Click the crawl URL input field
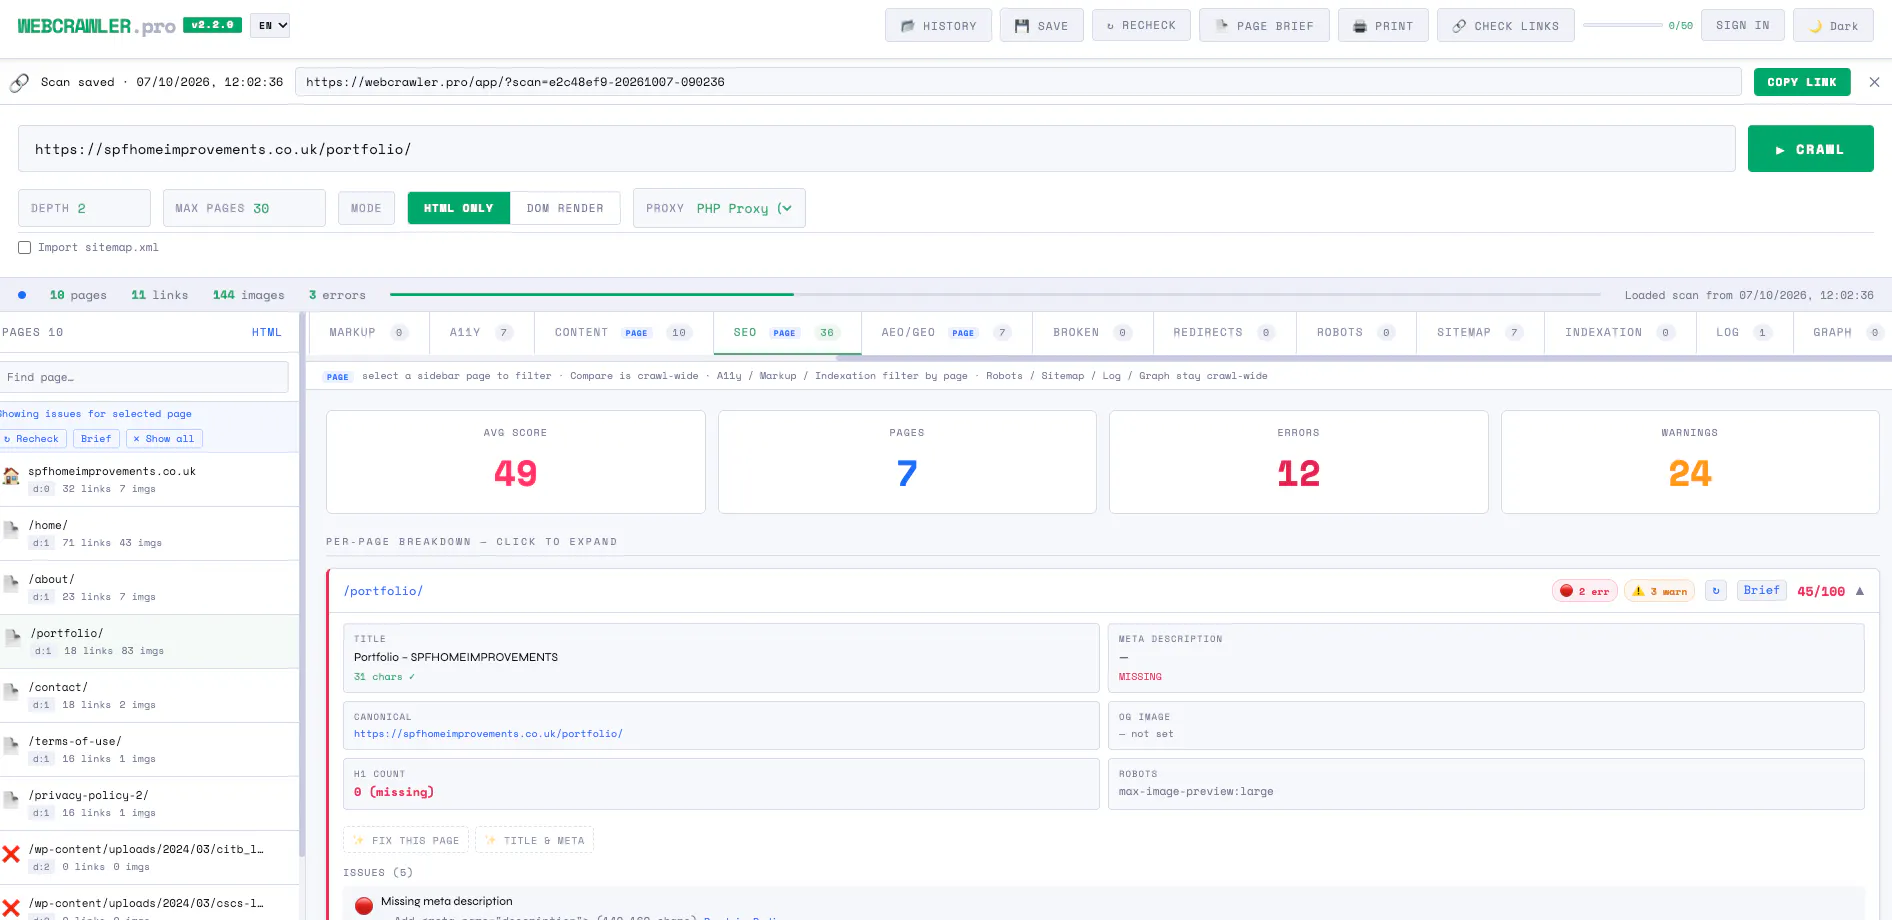The image size is (1892, 920). coord(877,149)
